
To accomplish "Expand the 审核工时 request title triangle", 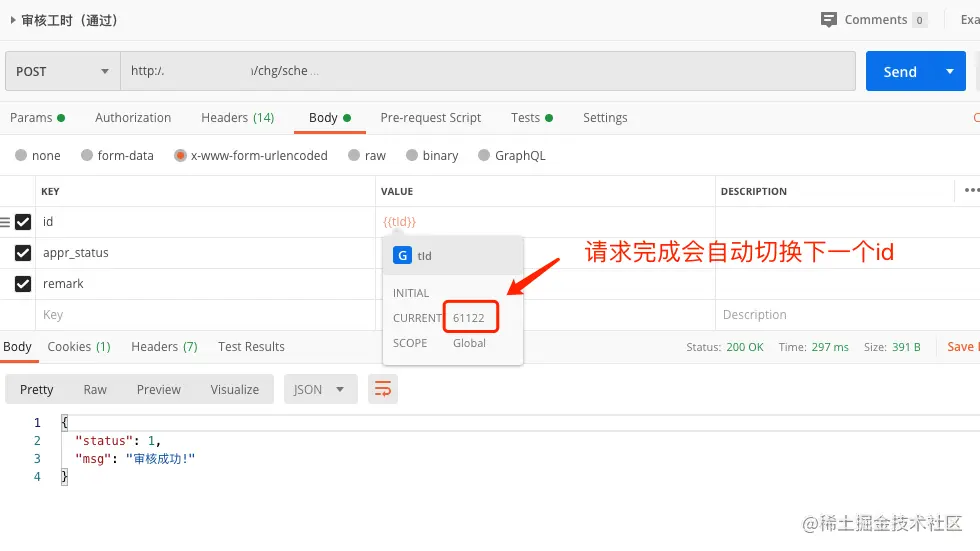I will click(x=12, y=20).
